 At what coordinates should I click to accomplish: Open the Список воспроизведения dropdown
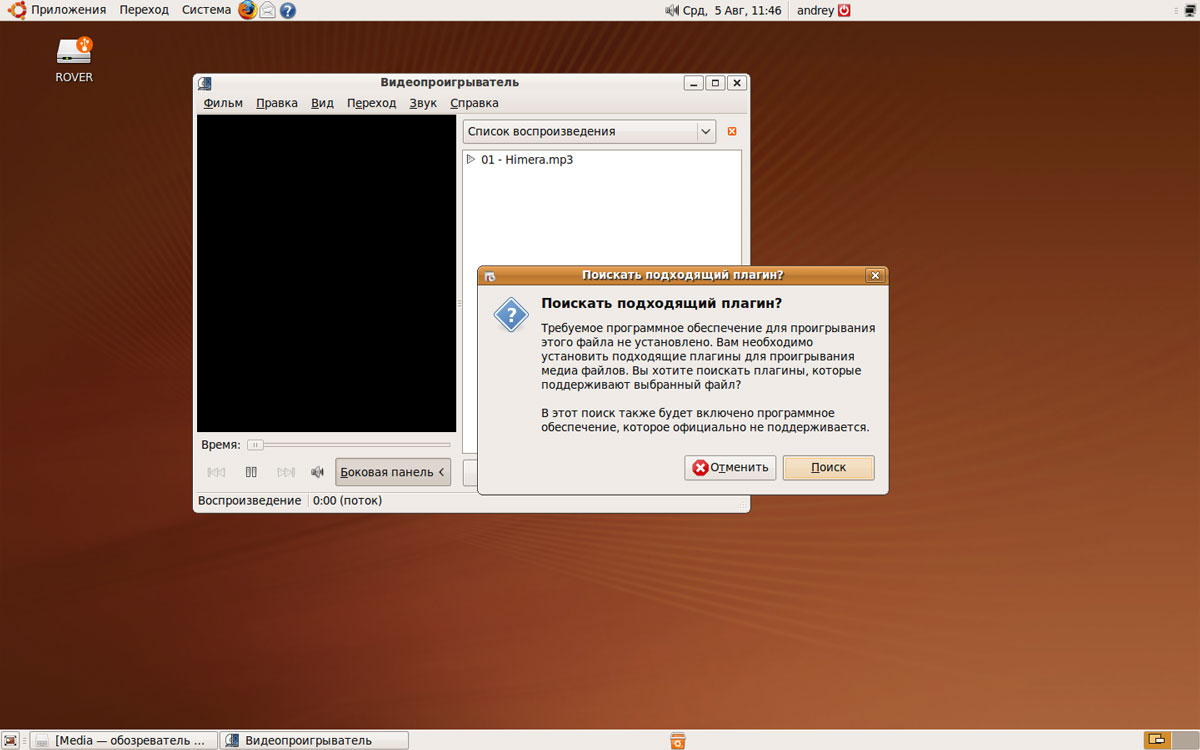click(x=589, y=132)
